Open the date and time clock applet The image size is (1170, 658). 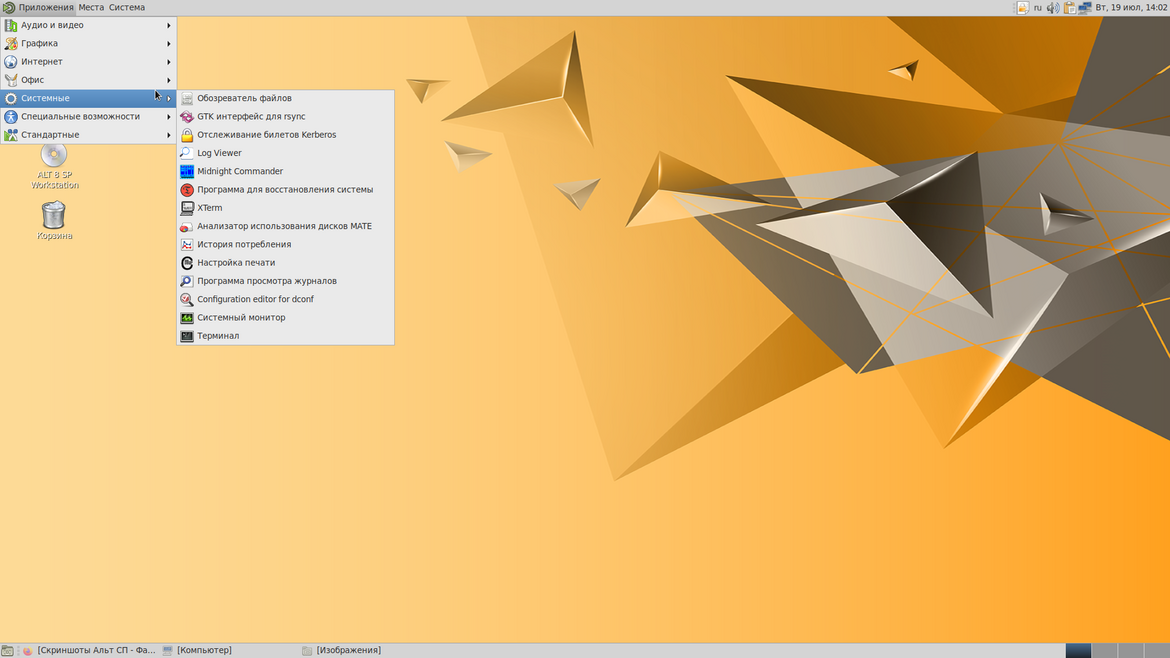coord(1131,7)
